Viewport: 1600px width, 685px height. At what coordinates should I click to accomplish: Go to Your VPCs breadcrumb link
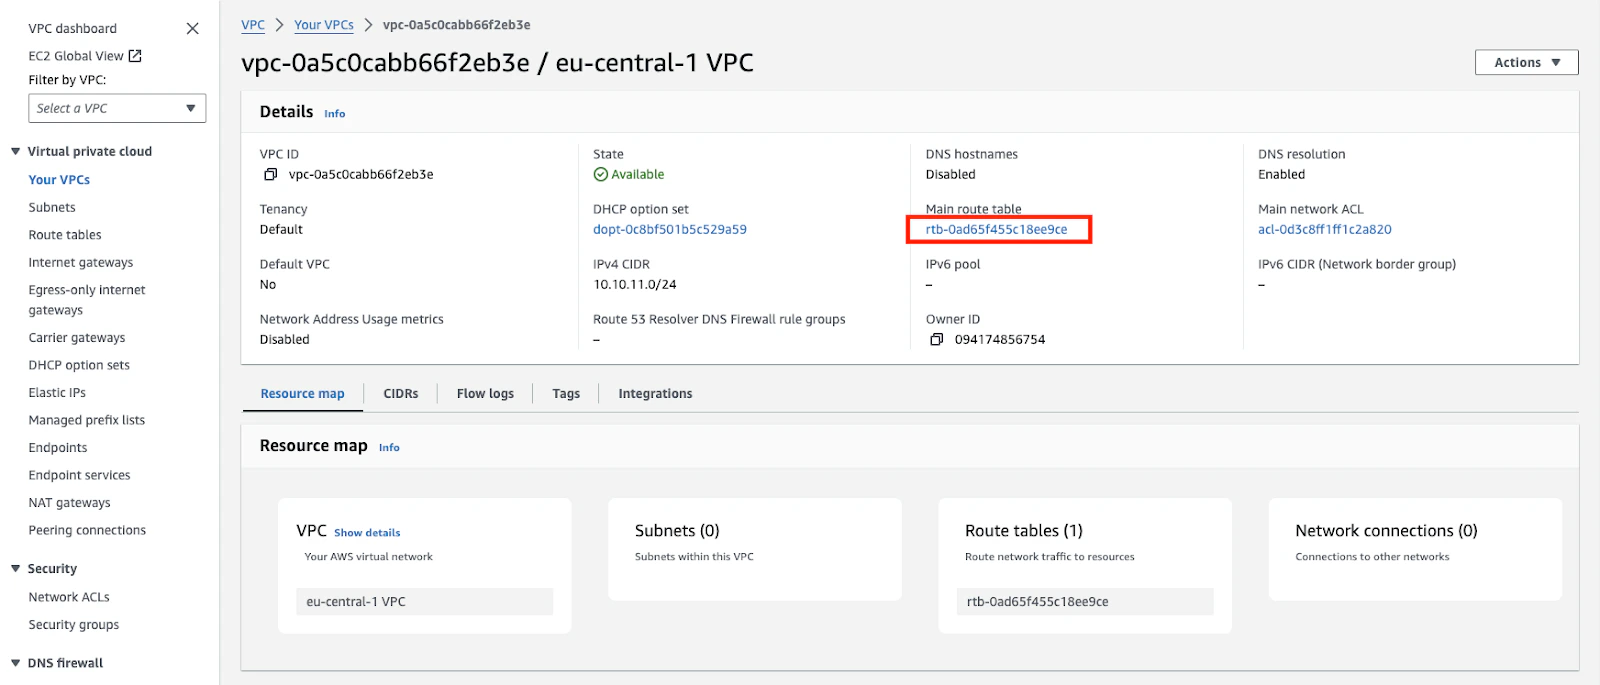324,25
